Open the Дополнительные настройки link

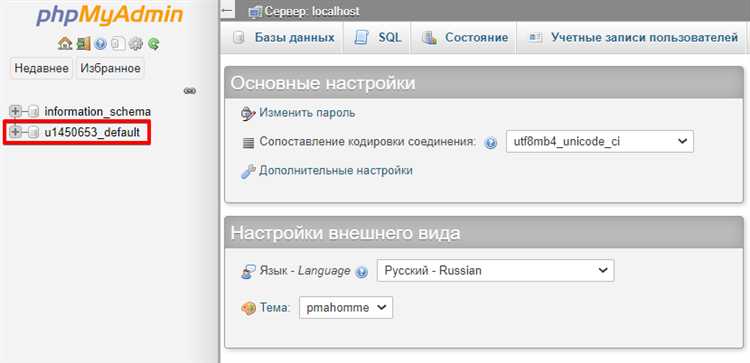coord(336,171)
